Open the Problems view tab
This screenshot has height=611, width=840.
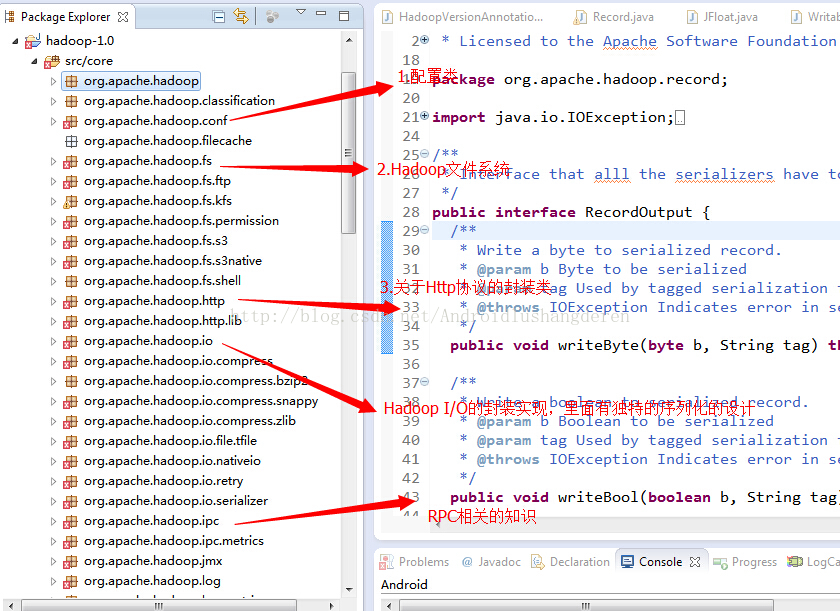414,562
